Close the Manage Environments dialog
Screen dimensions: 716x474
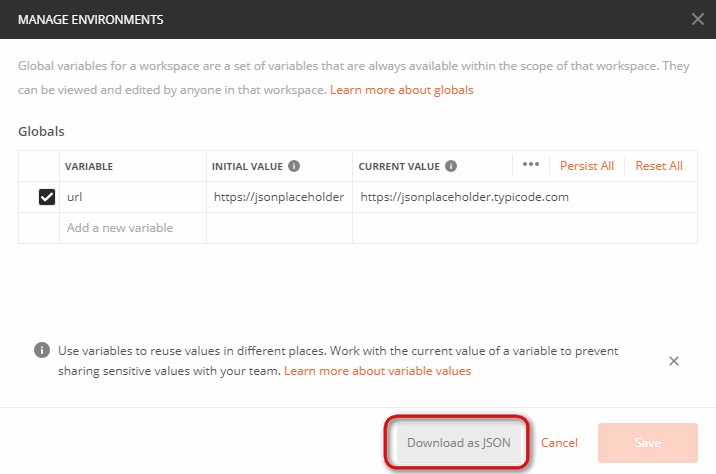pyautogui.click(x=697, y=19)
